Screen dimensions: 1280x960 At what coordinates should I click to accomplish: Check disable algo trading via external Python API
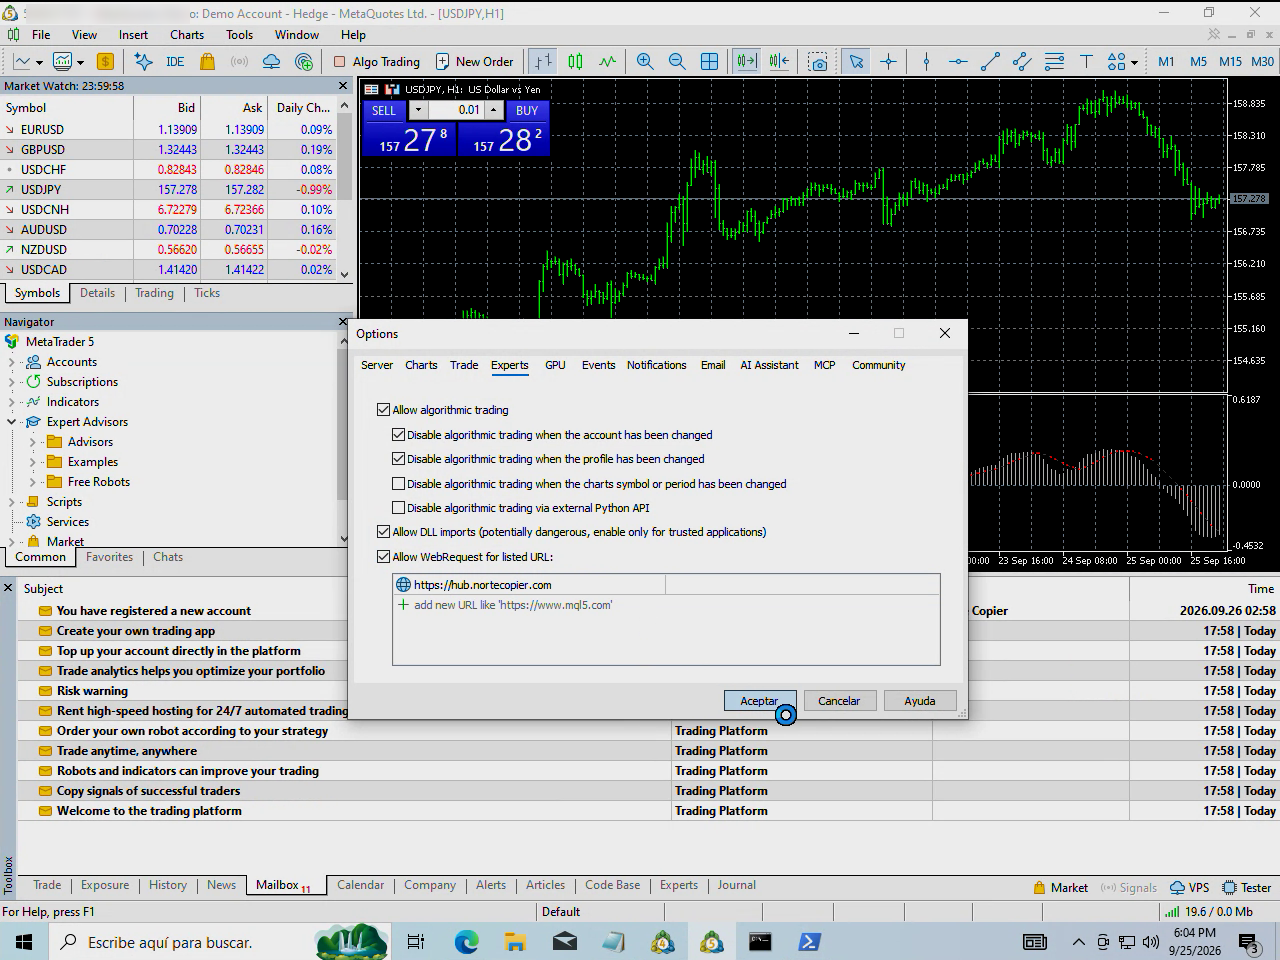[x=398, y=508]
